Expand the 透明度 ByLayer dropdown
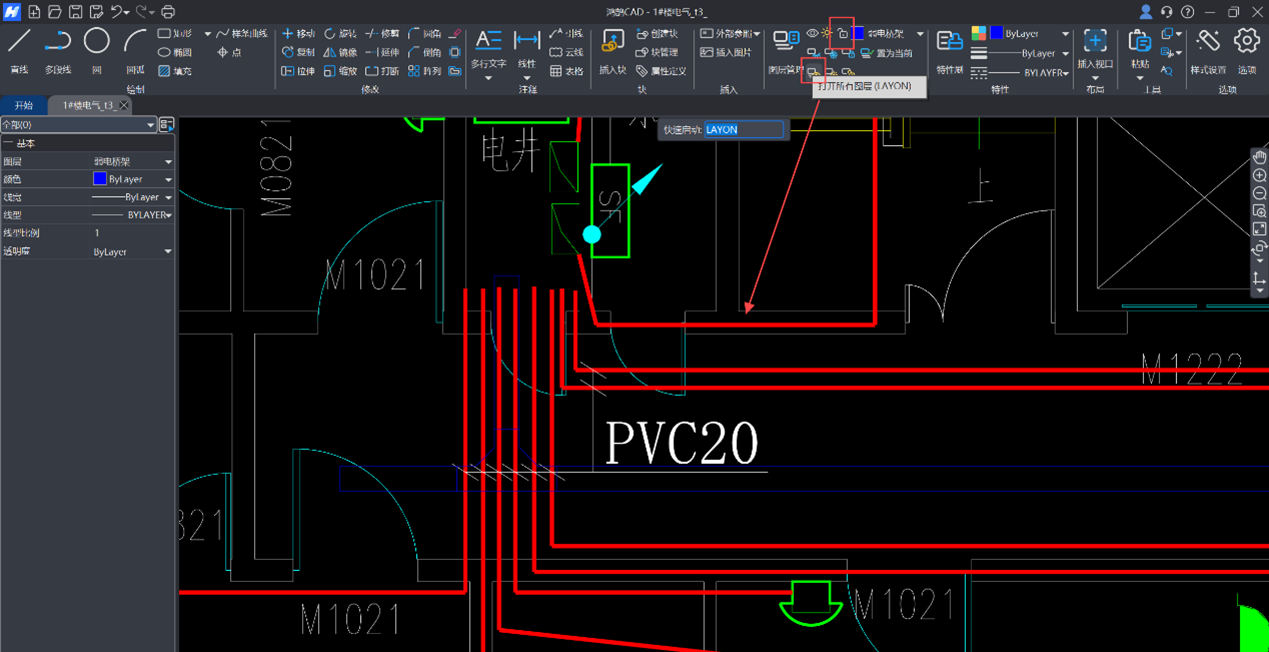Image resolution: width=1269 pixels, height=652 pixels. 168,252
